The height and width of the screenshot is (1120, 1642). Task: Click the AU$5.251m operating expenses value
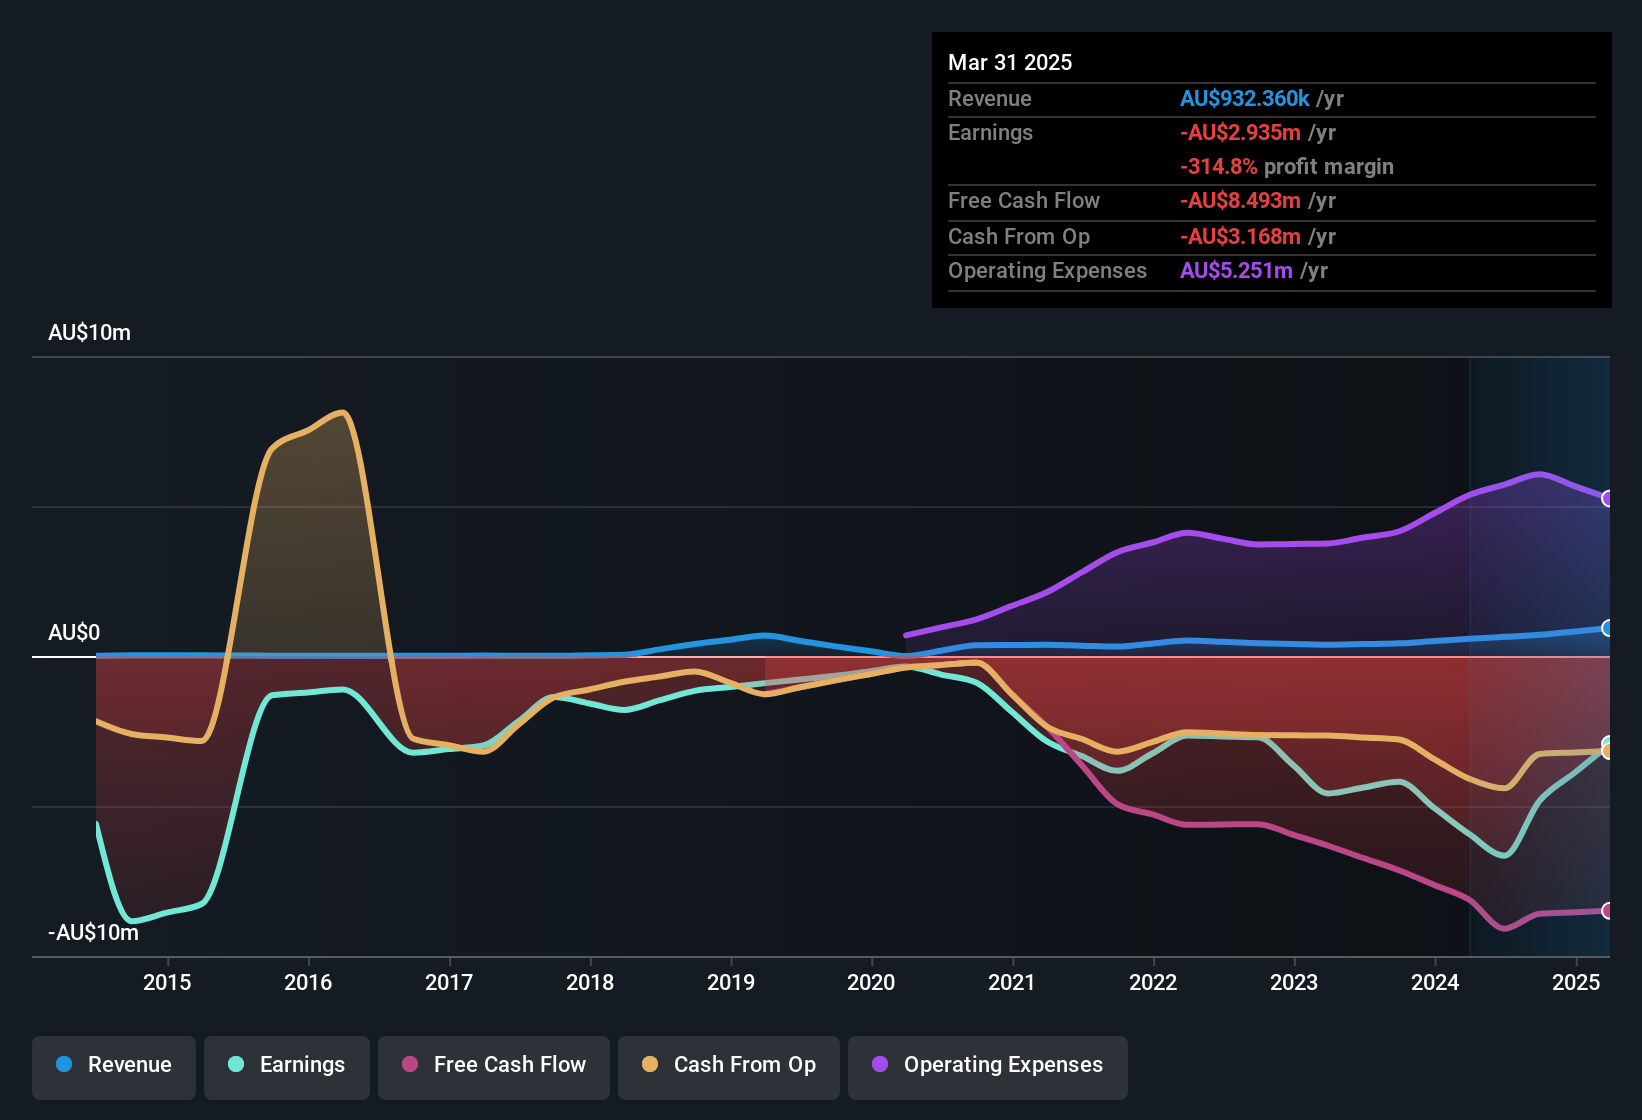point(1237,270)
